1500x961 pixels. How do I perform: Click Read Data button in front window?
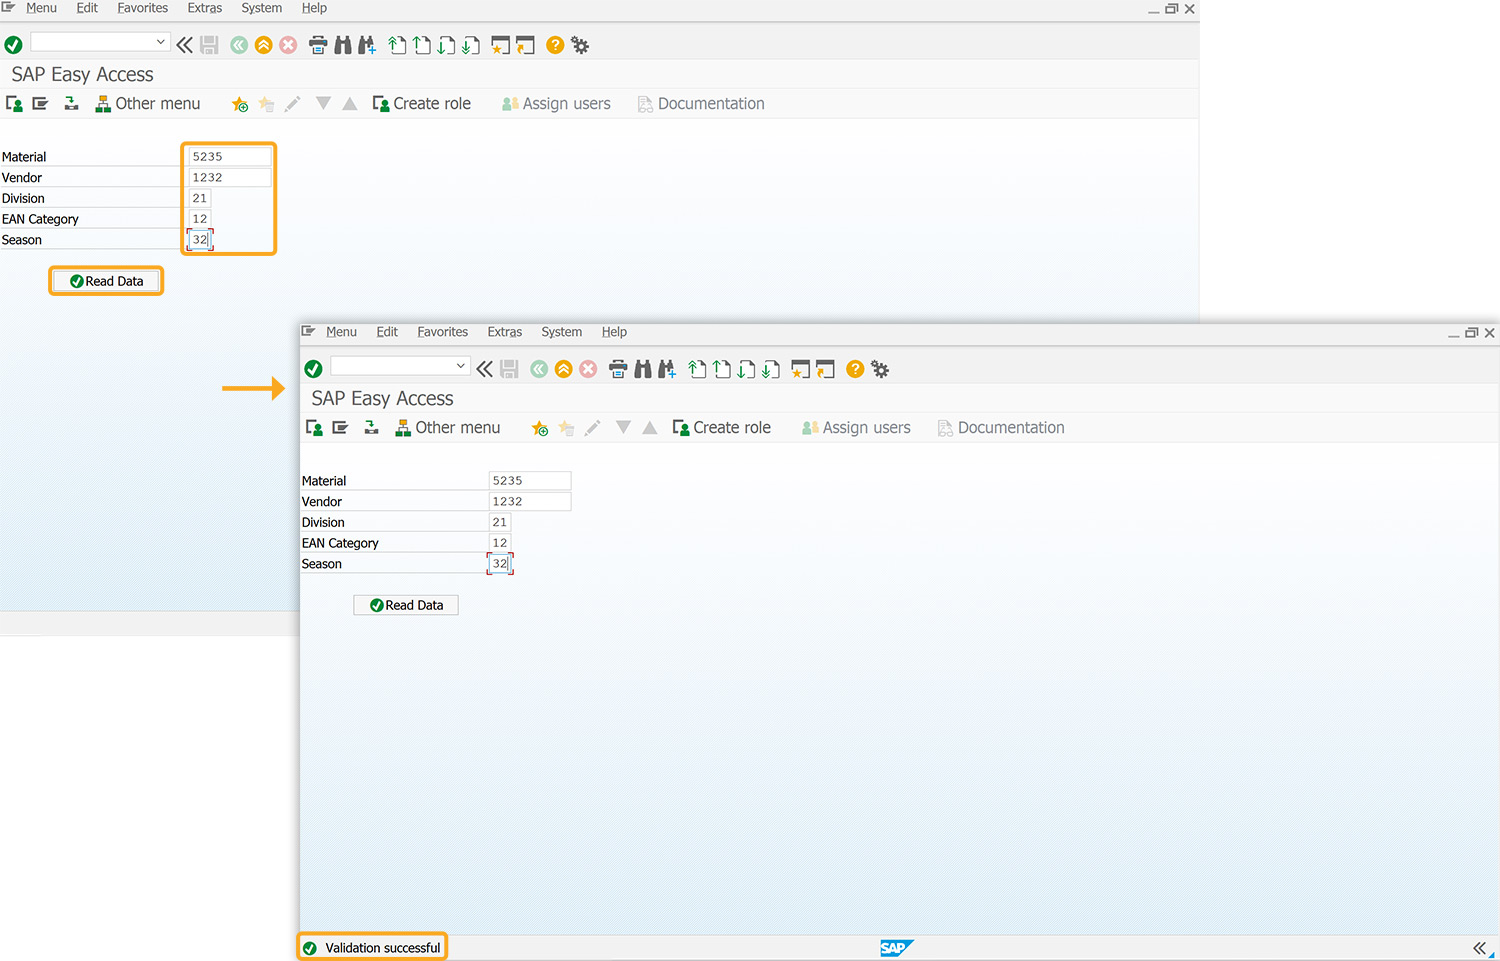(406, 605)
